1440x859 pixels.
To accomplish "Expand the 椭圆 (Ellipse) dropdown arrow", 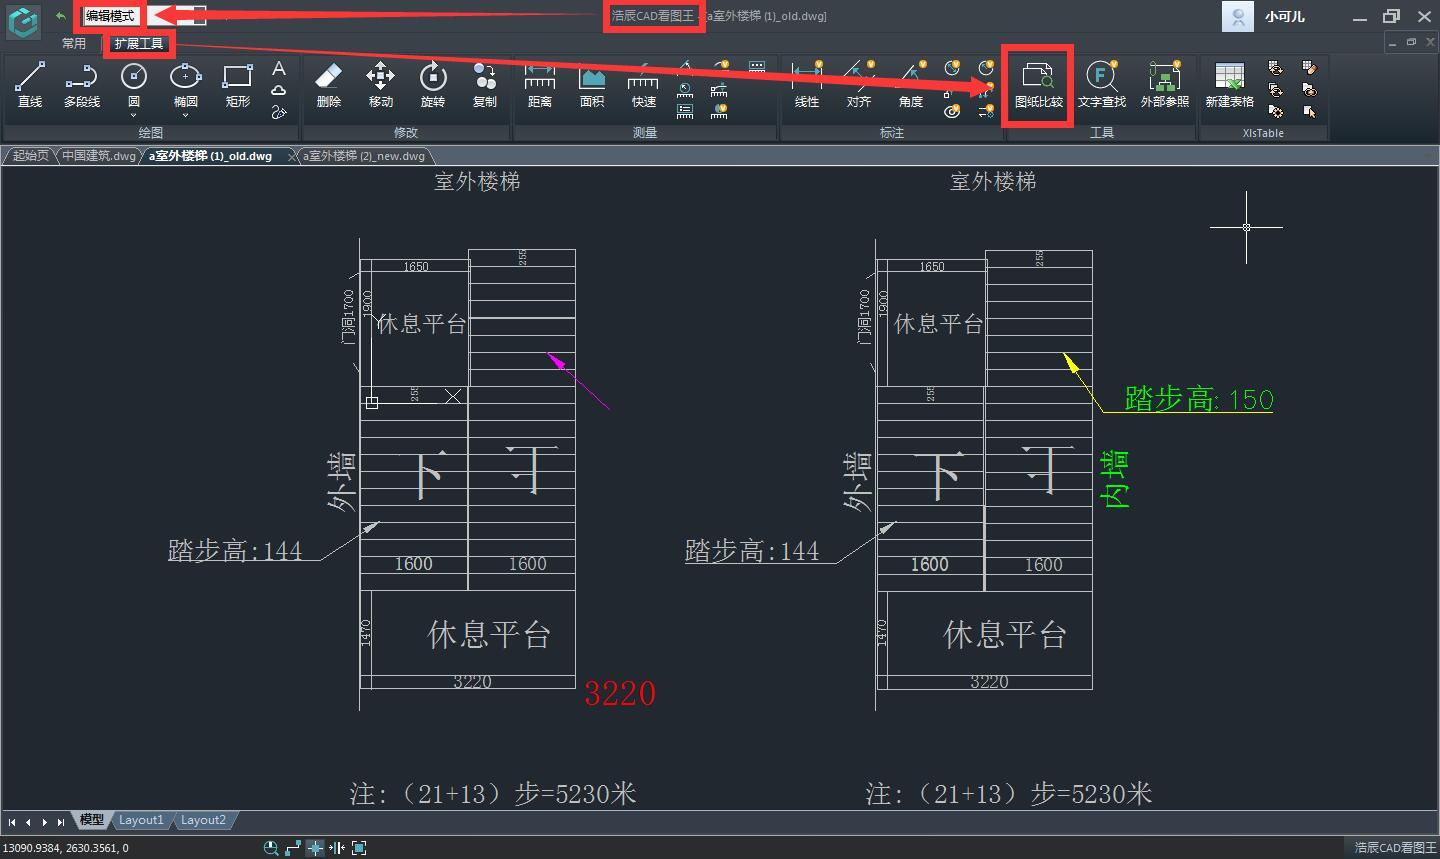I will pos(186,116).
